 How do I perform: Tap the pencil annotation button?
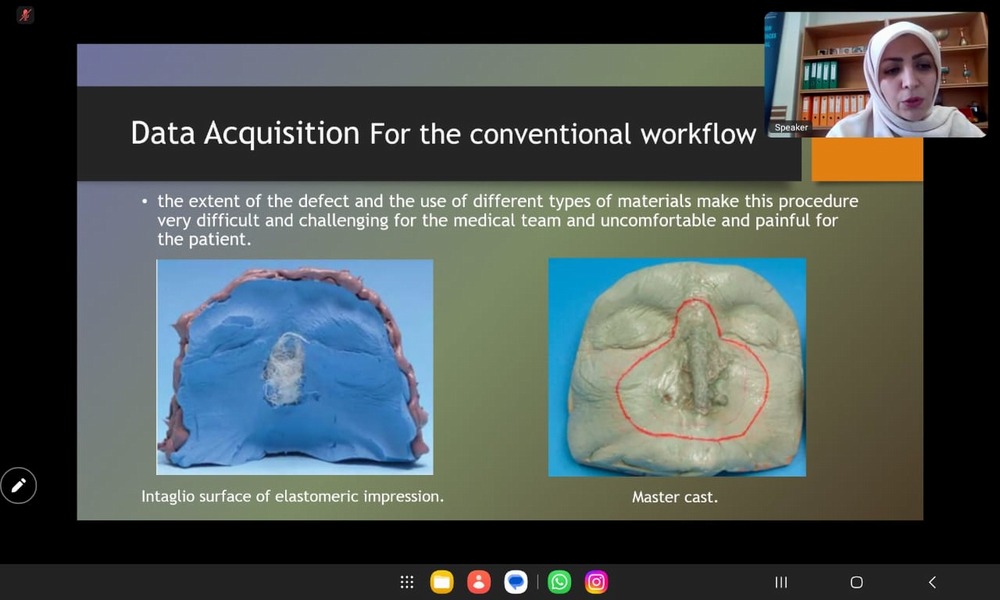click(x=18, y=486)
